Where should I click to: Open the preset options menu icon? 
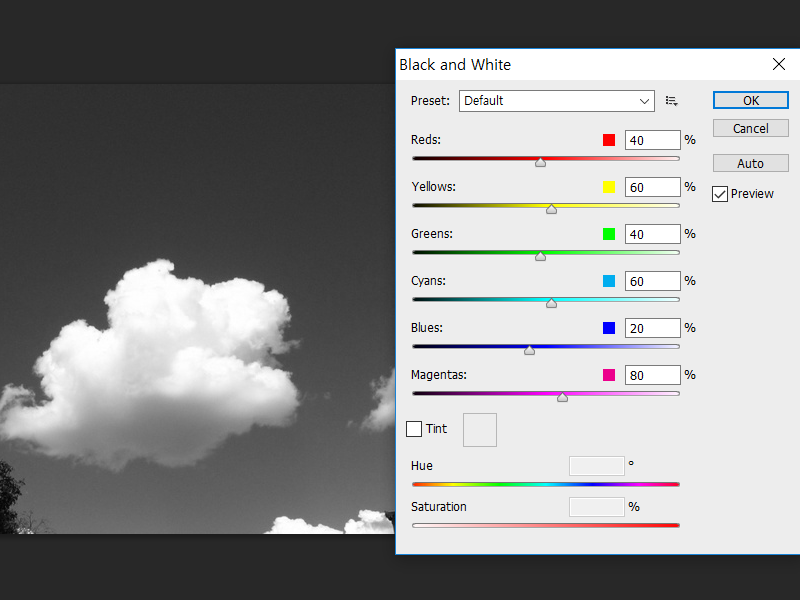(671, 101)
